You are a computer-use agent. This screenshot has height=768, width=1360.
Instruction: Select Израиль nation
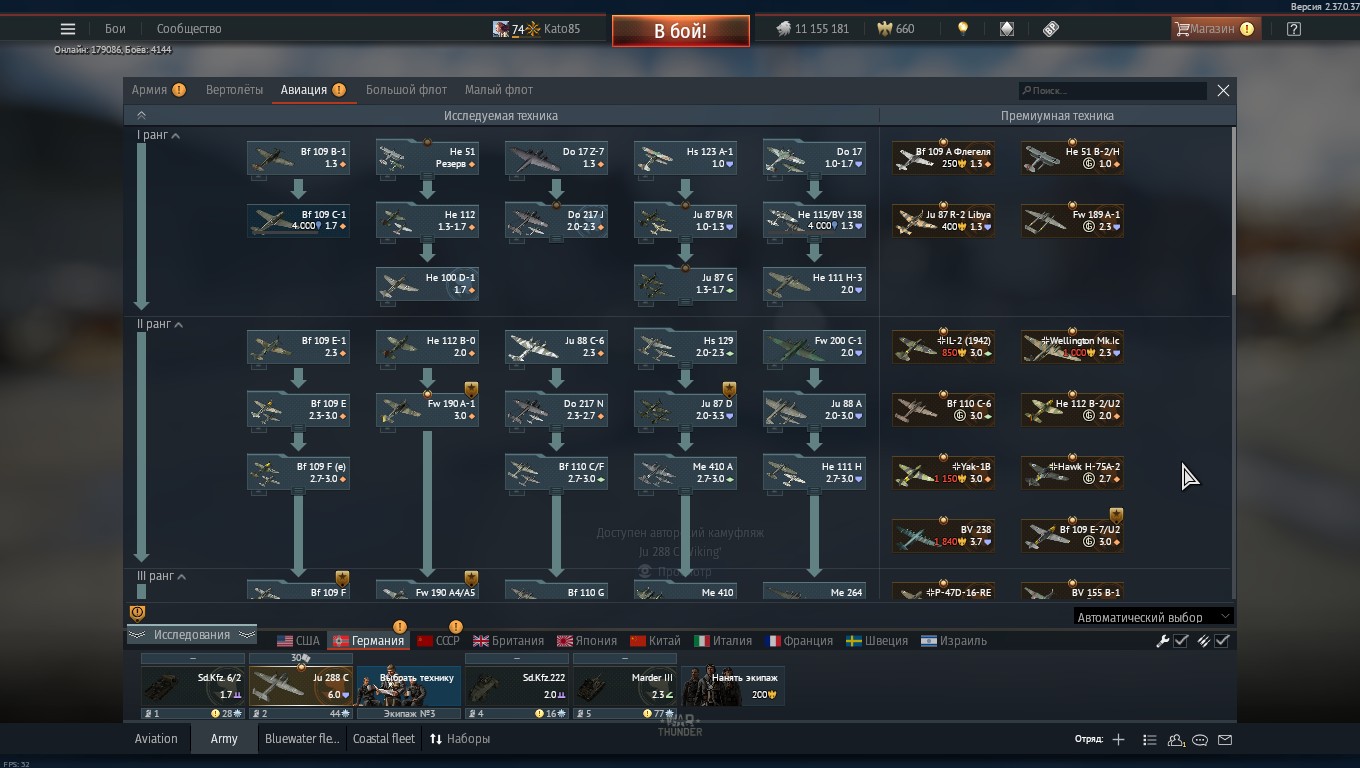(954, 641)
